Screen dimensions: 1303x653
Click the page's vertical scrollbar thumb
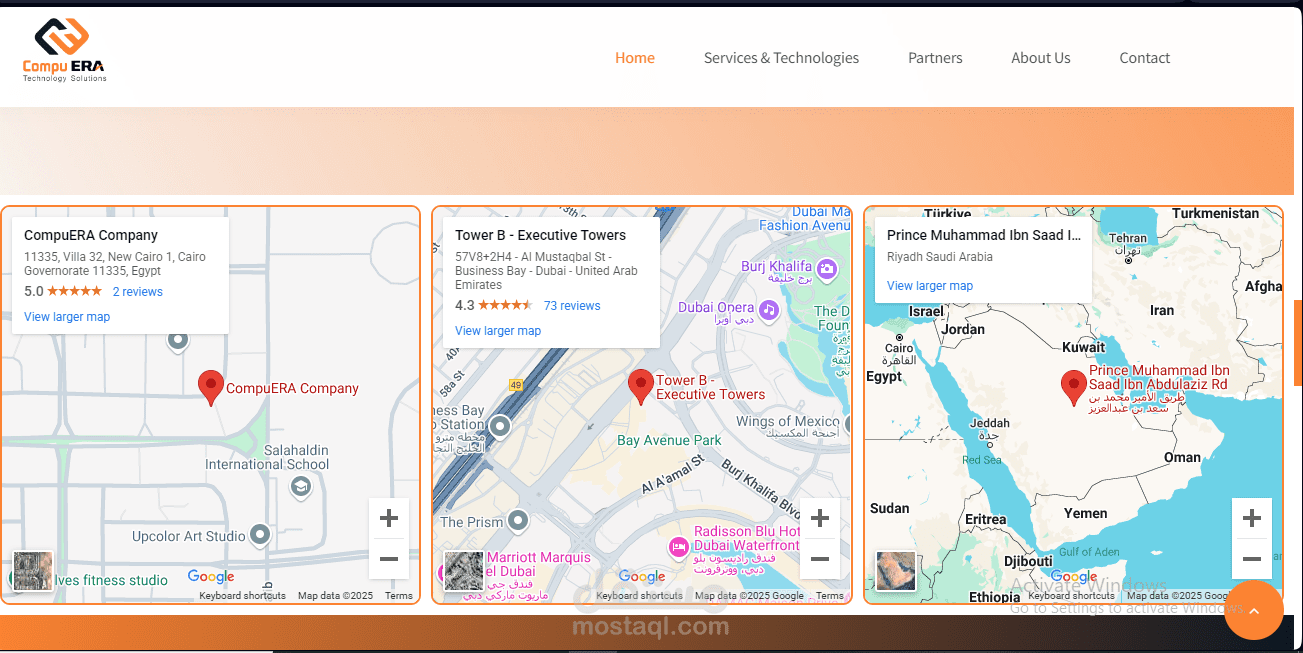[1298, 343]
